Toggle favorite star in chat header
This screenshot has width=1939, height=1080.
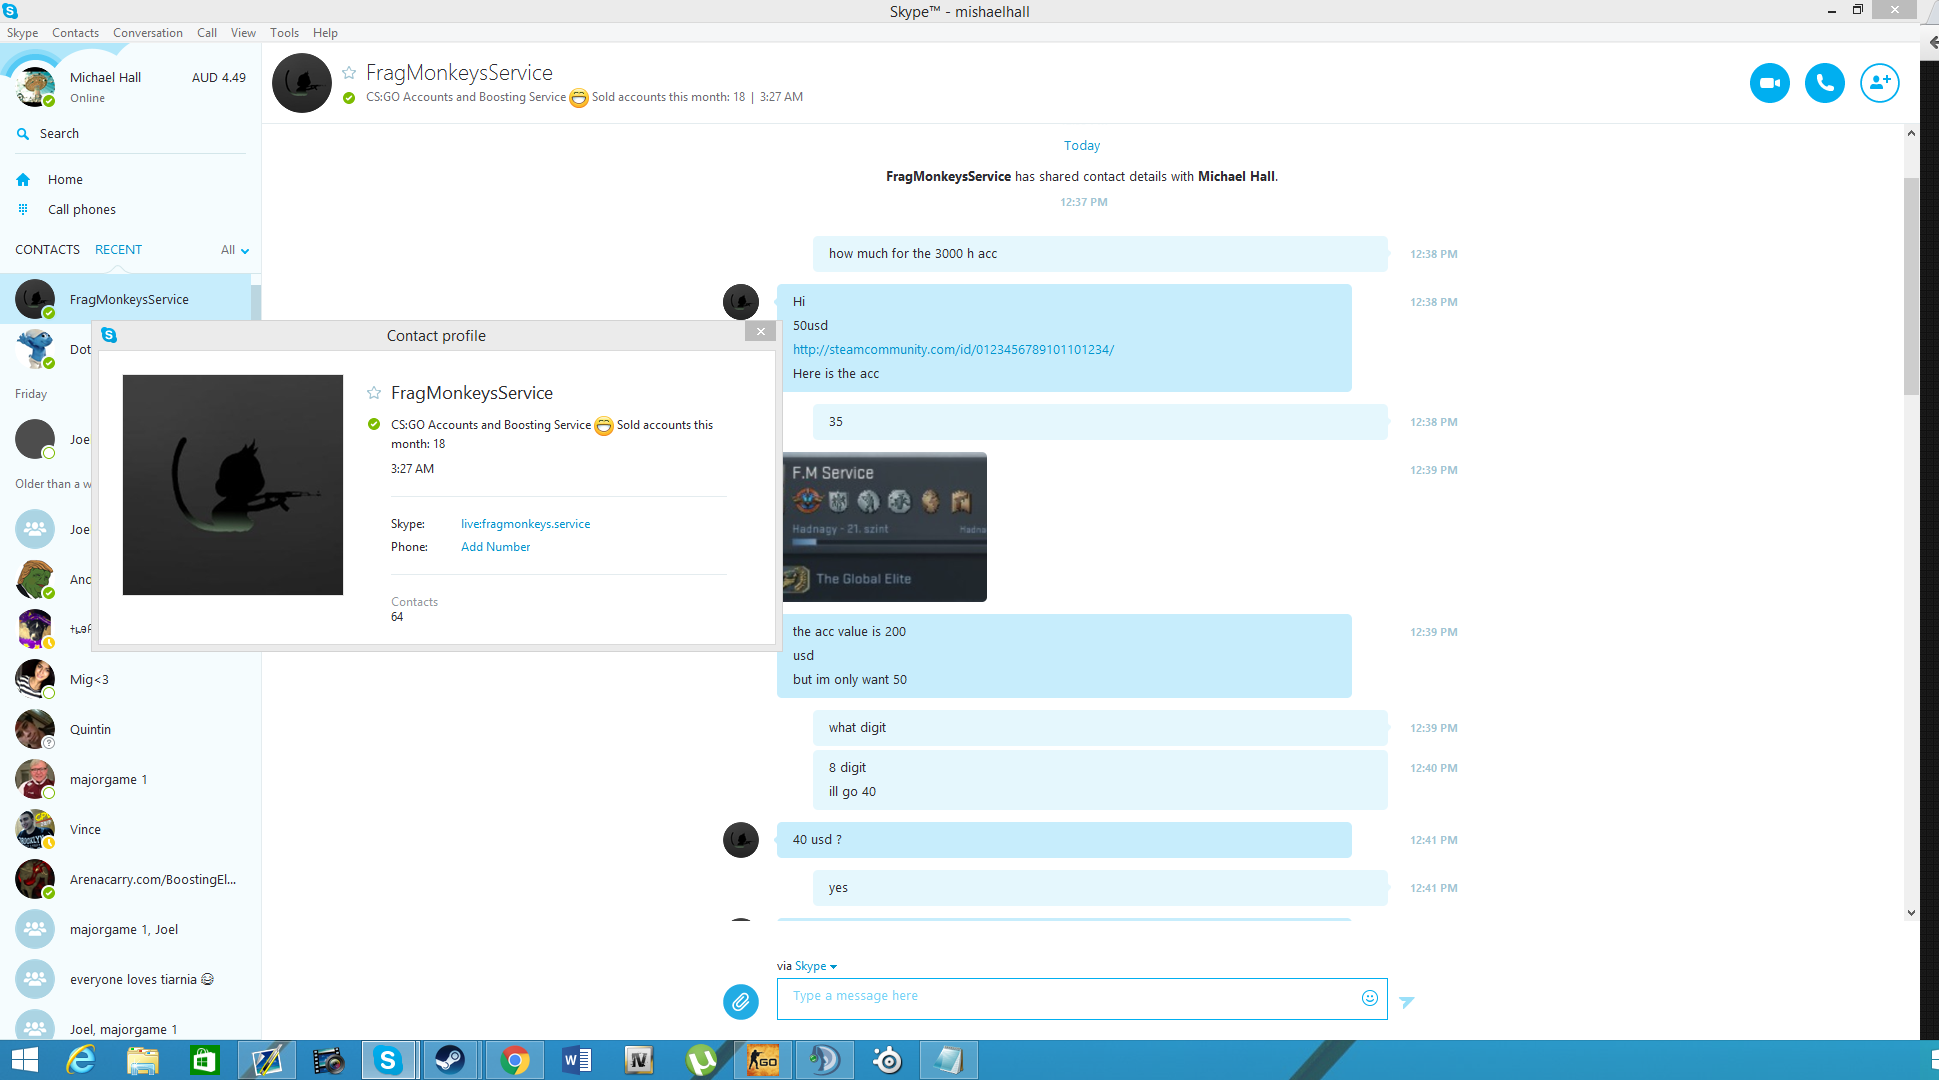[x=349, y=73]
